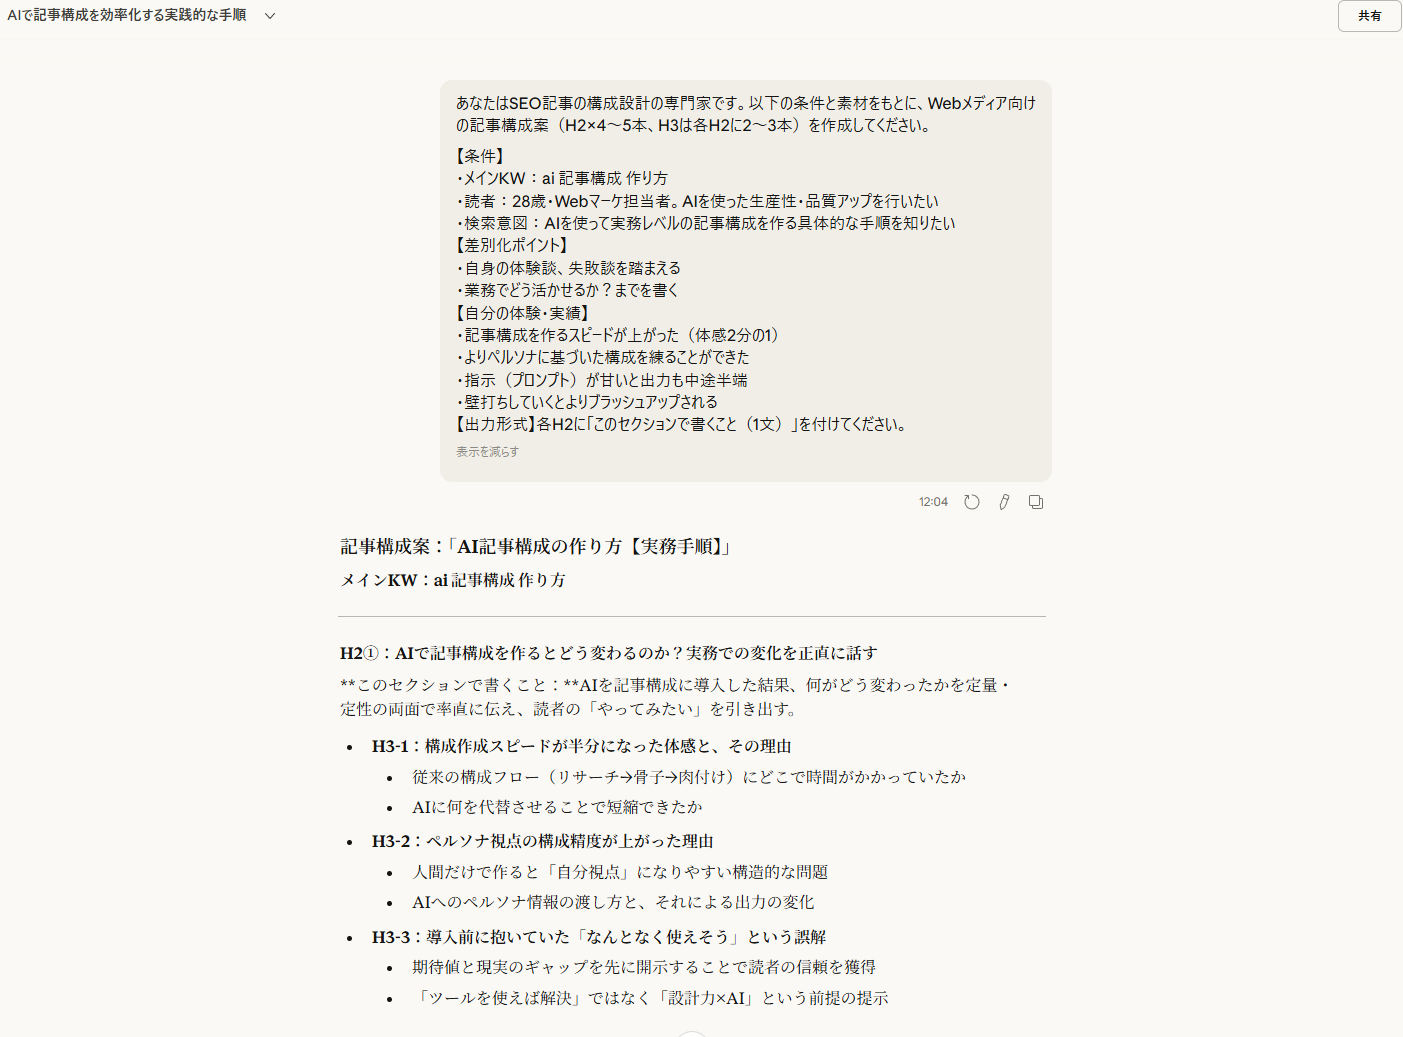Click the H3-3 導入前に抱いていた bullet item
Image resolution: width=1403 pixels, height=1037 pixels.
pyautogui.click(x=600, y=937)
